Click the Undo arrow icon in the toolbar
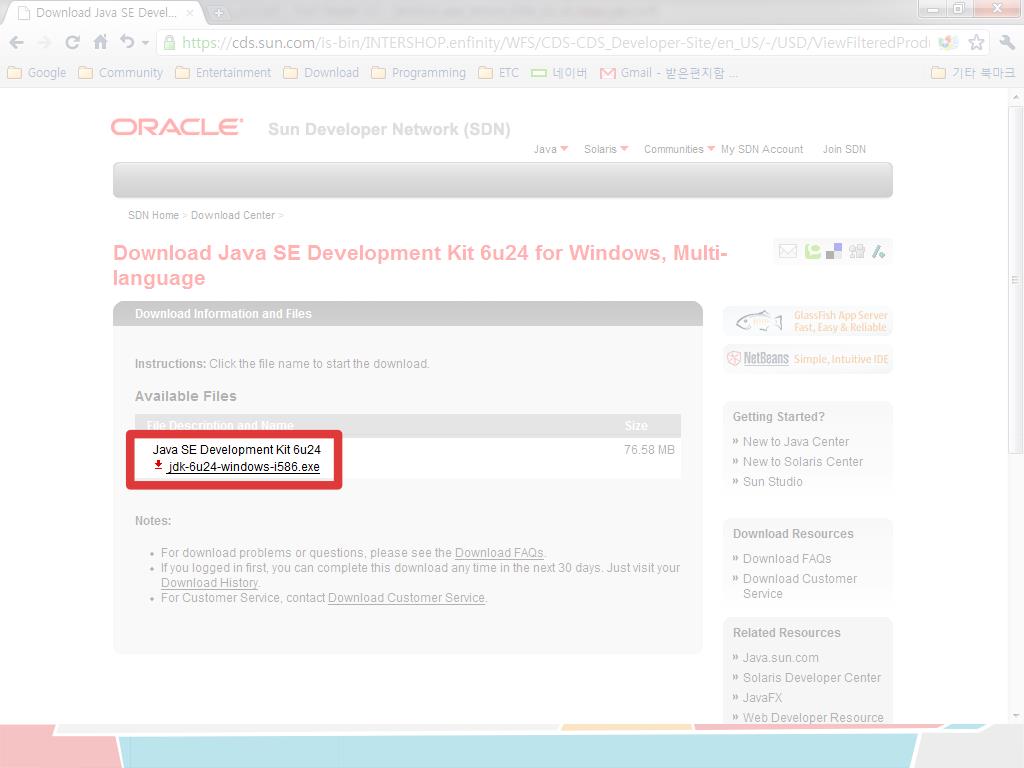Viewport: 1024px width, 768px height. pyautogui.click(x=127, y=42)
